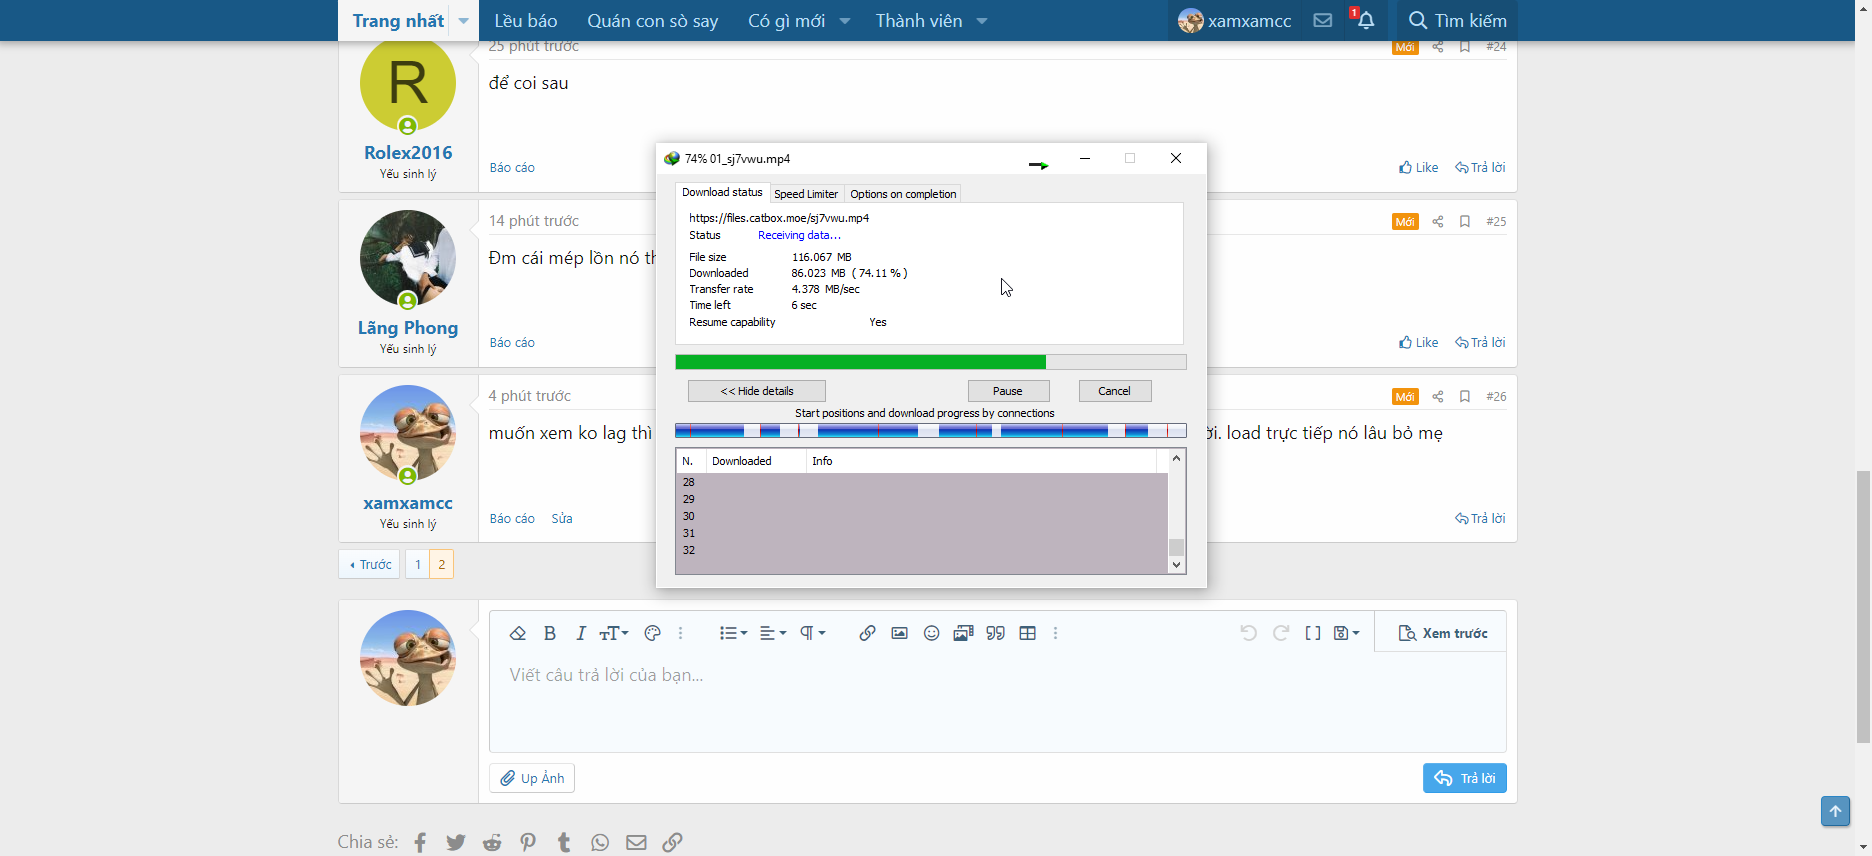Click the italic formatting icon
The height and width of the screenshot is (856, 1872).
point(580,633)
